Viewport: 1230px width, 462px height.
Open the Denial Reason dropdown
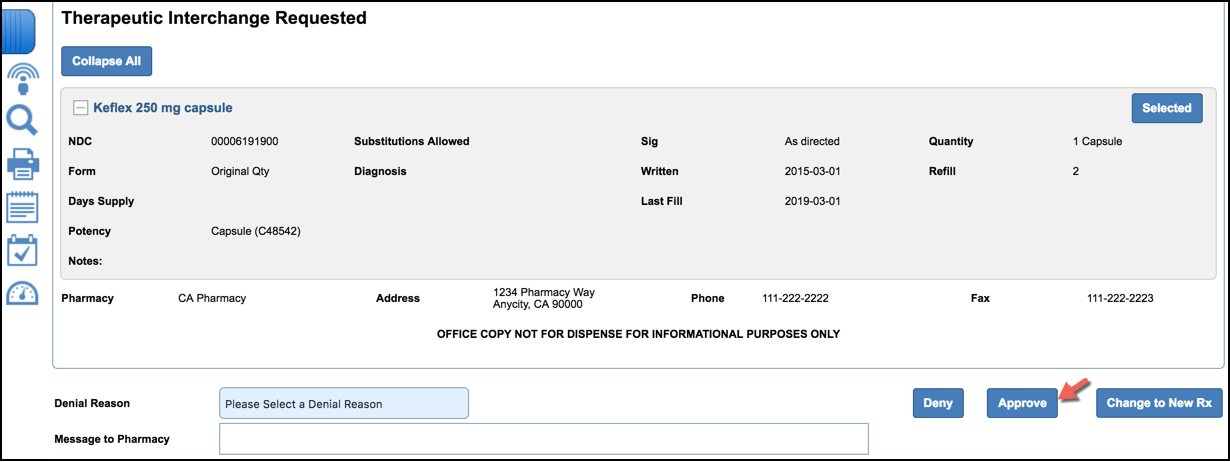coord(343,403)
